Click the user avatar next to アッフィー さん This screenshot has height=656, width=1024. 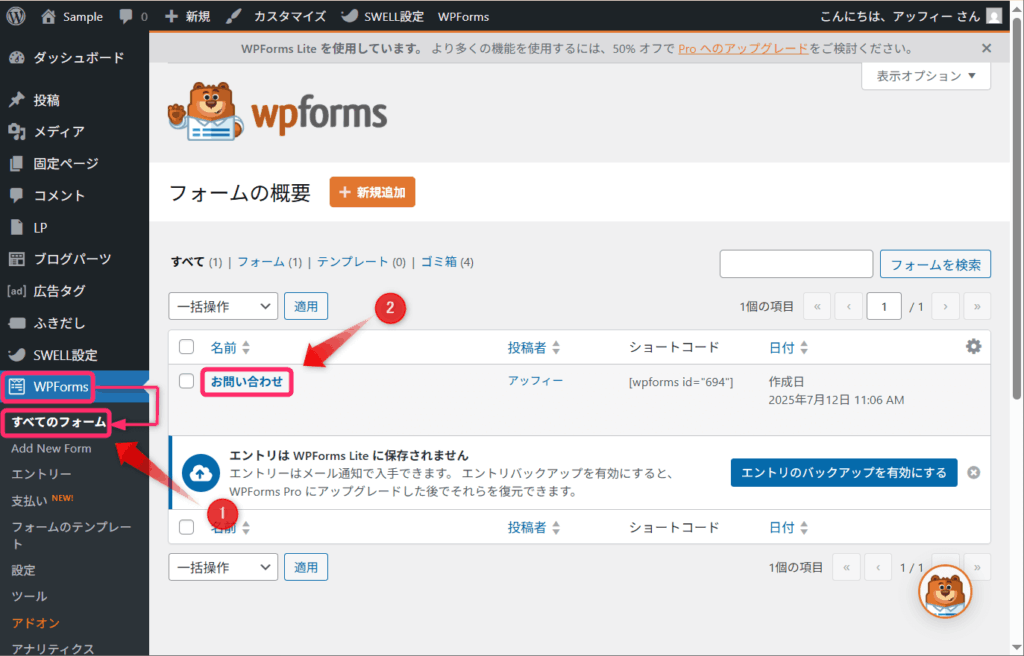994,16
